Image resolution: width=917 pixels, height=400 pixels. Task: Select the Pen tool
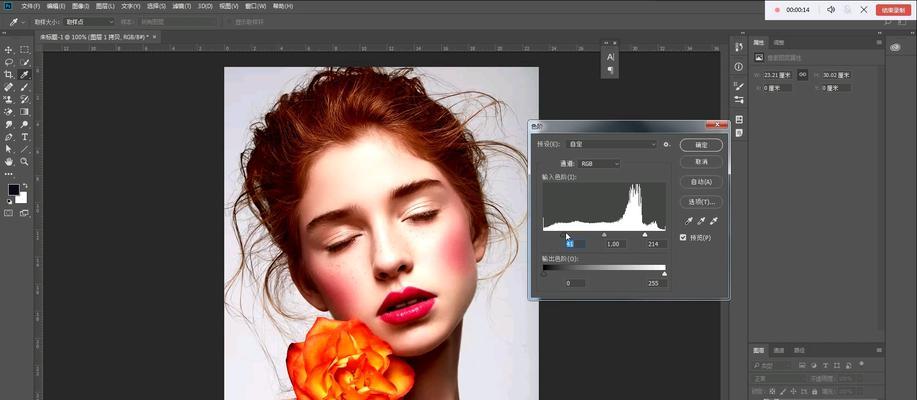click(x=9, y=137)
